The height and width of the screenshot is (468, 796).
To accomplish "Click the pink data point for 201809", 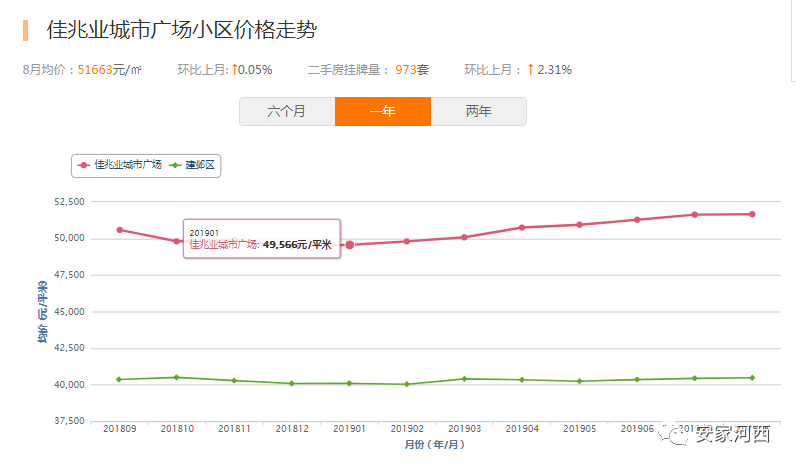I will [x=120, y=230].
